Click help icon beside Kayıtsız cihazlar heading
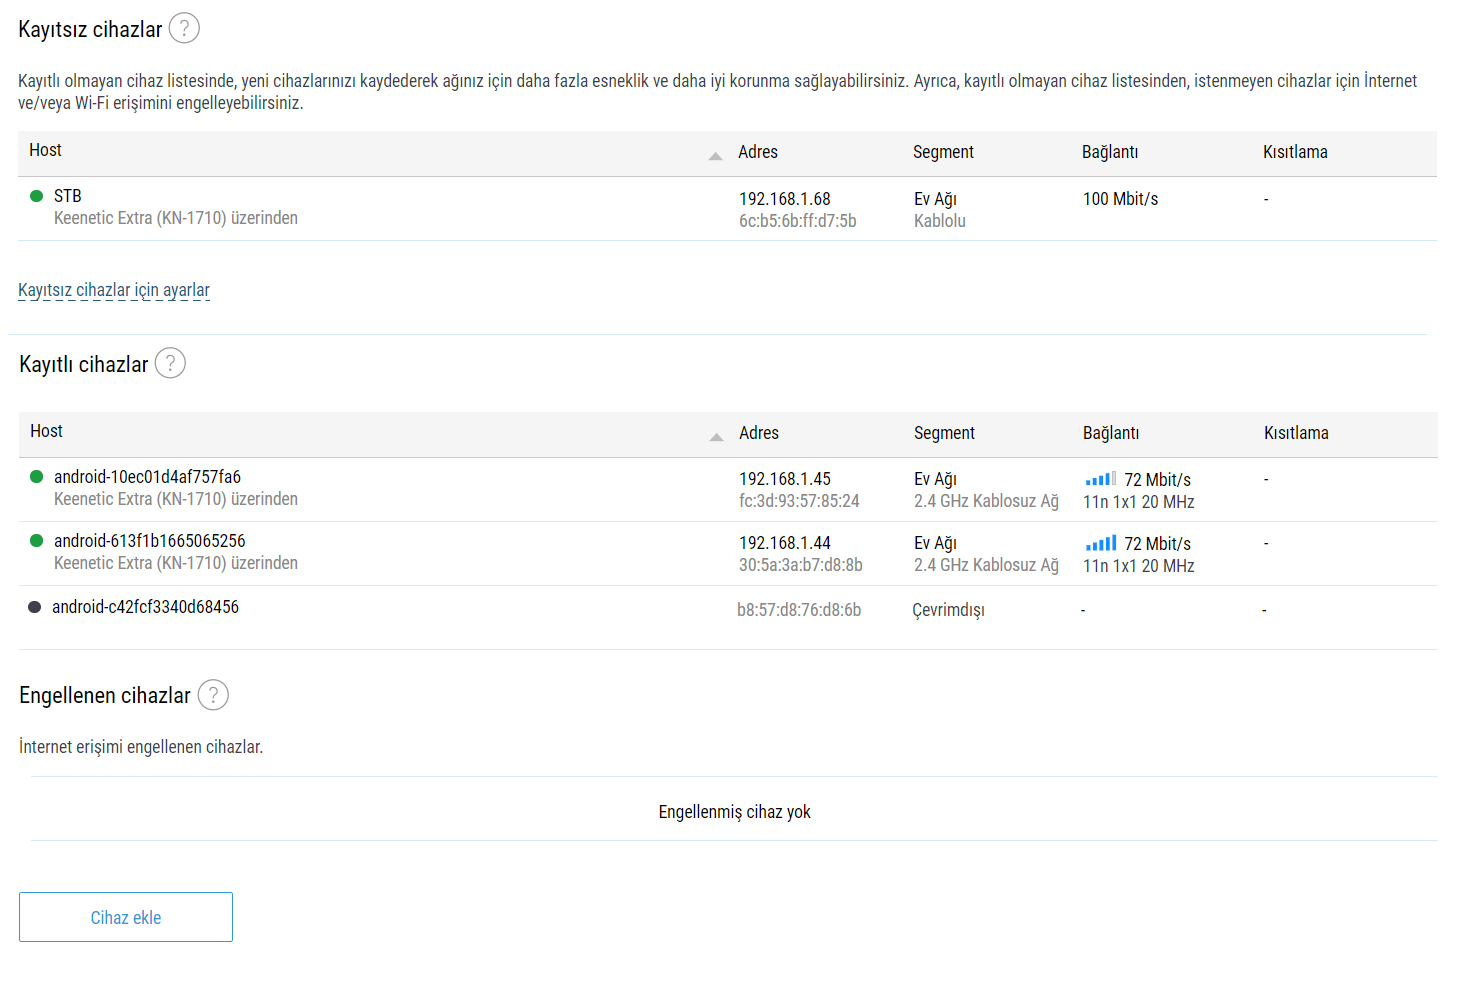Screen dimensions: 1481x1005 [x=184, y=28]
